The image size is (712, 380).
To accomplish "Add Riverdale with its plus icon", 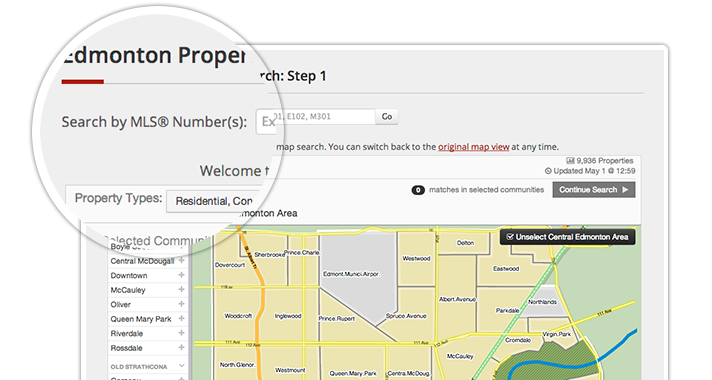I will coord(181,333).
